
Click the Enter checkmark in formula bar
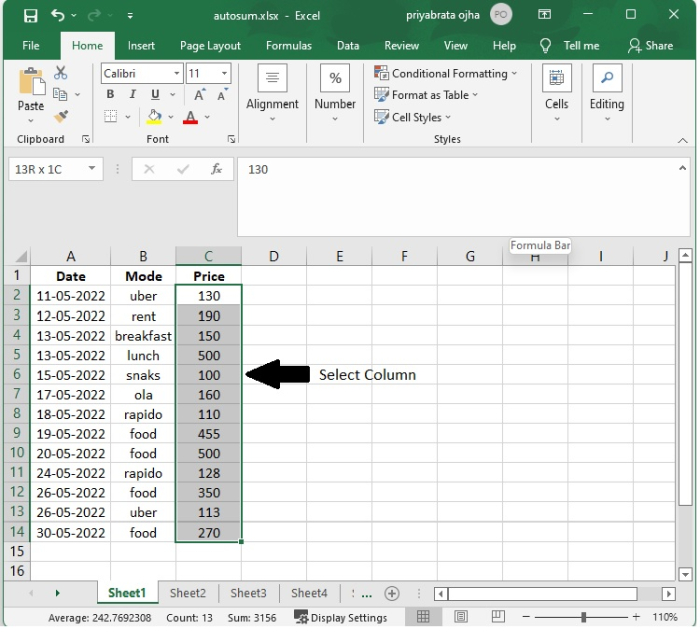point(183,169)
